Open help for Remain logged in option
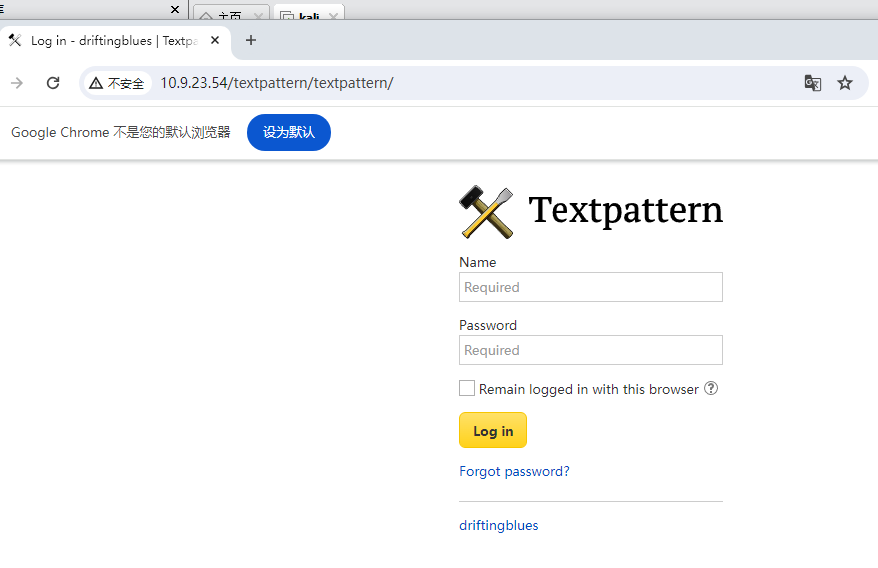The width and height of the screenshot is (878, 568). 711,388
